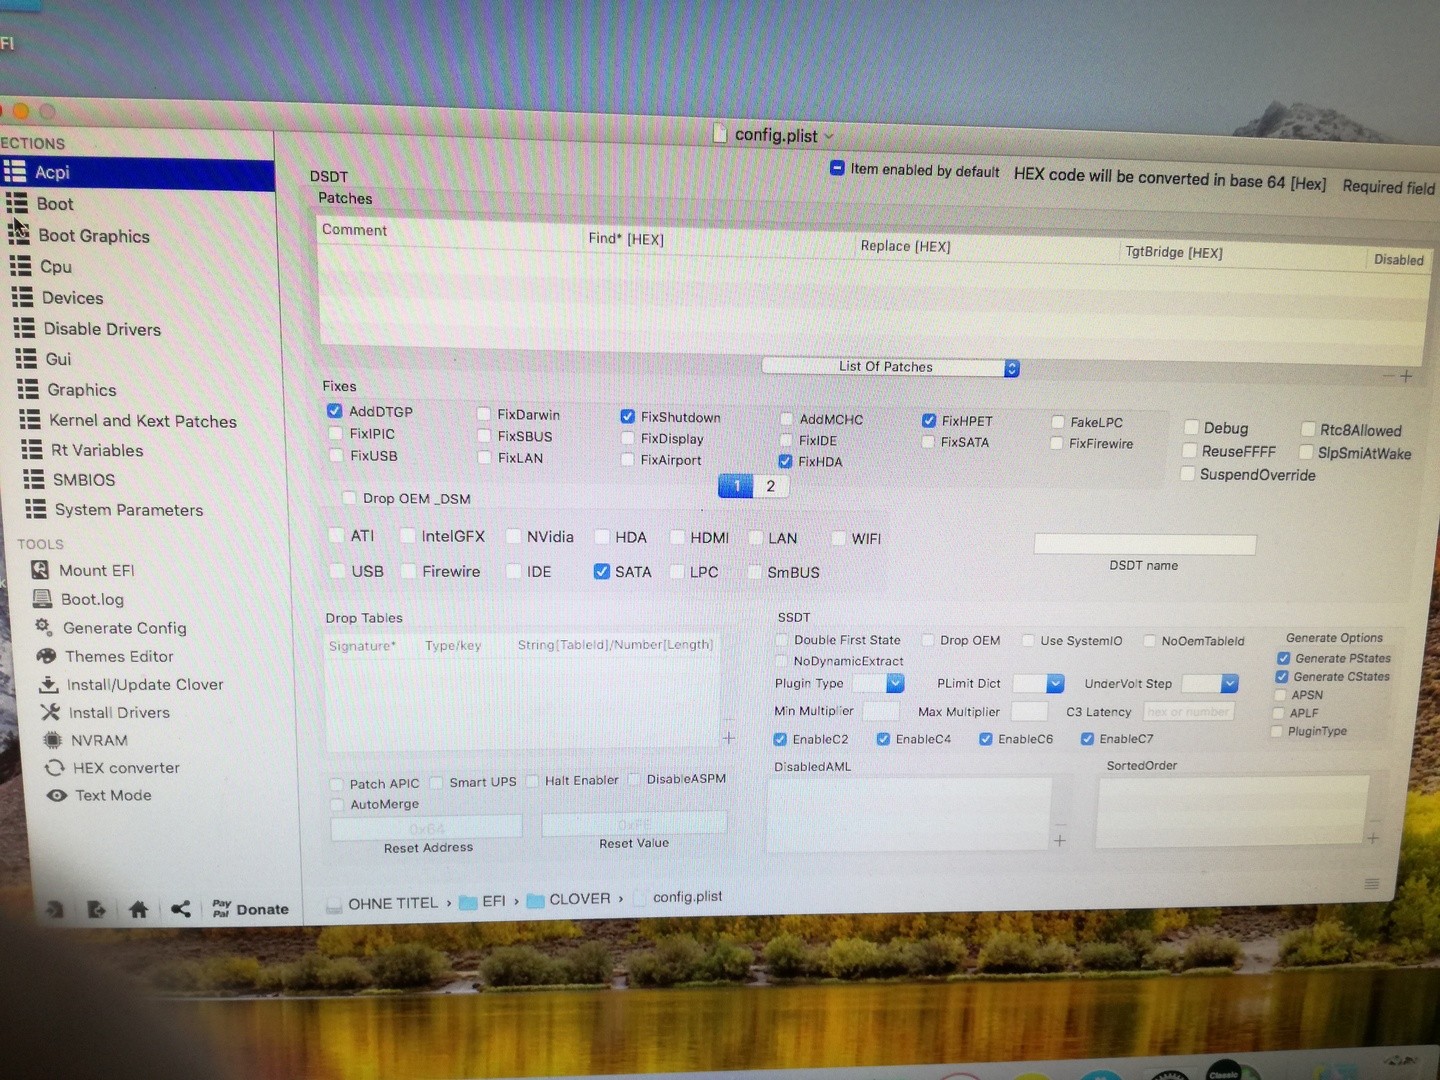Click the Find* [HEX] column header

click(x=626, y=238)
